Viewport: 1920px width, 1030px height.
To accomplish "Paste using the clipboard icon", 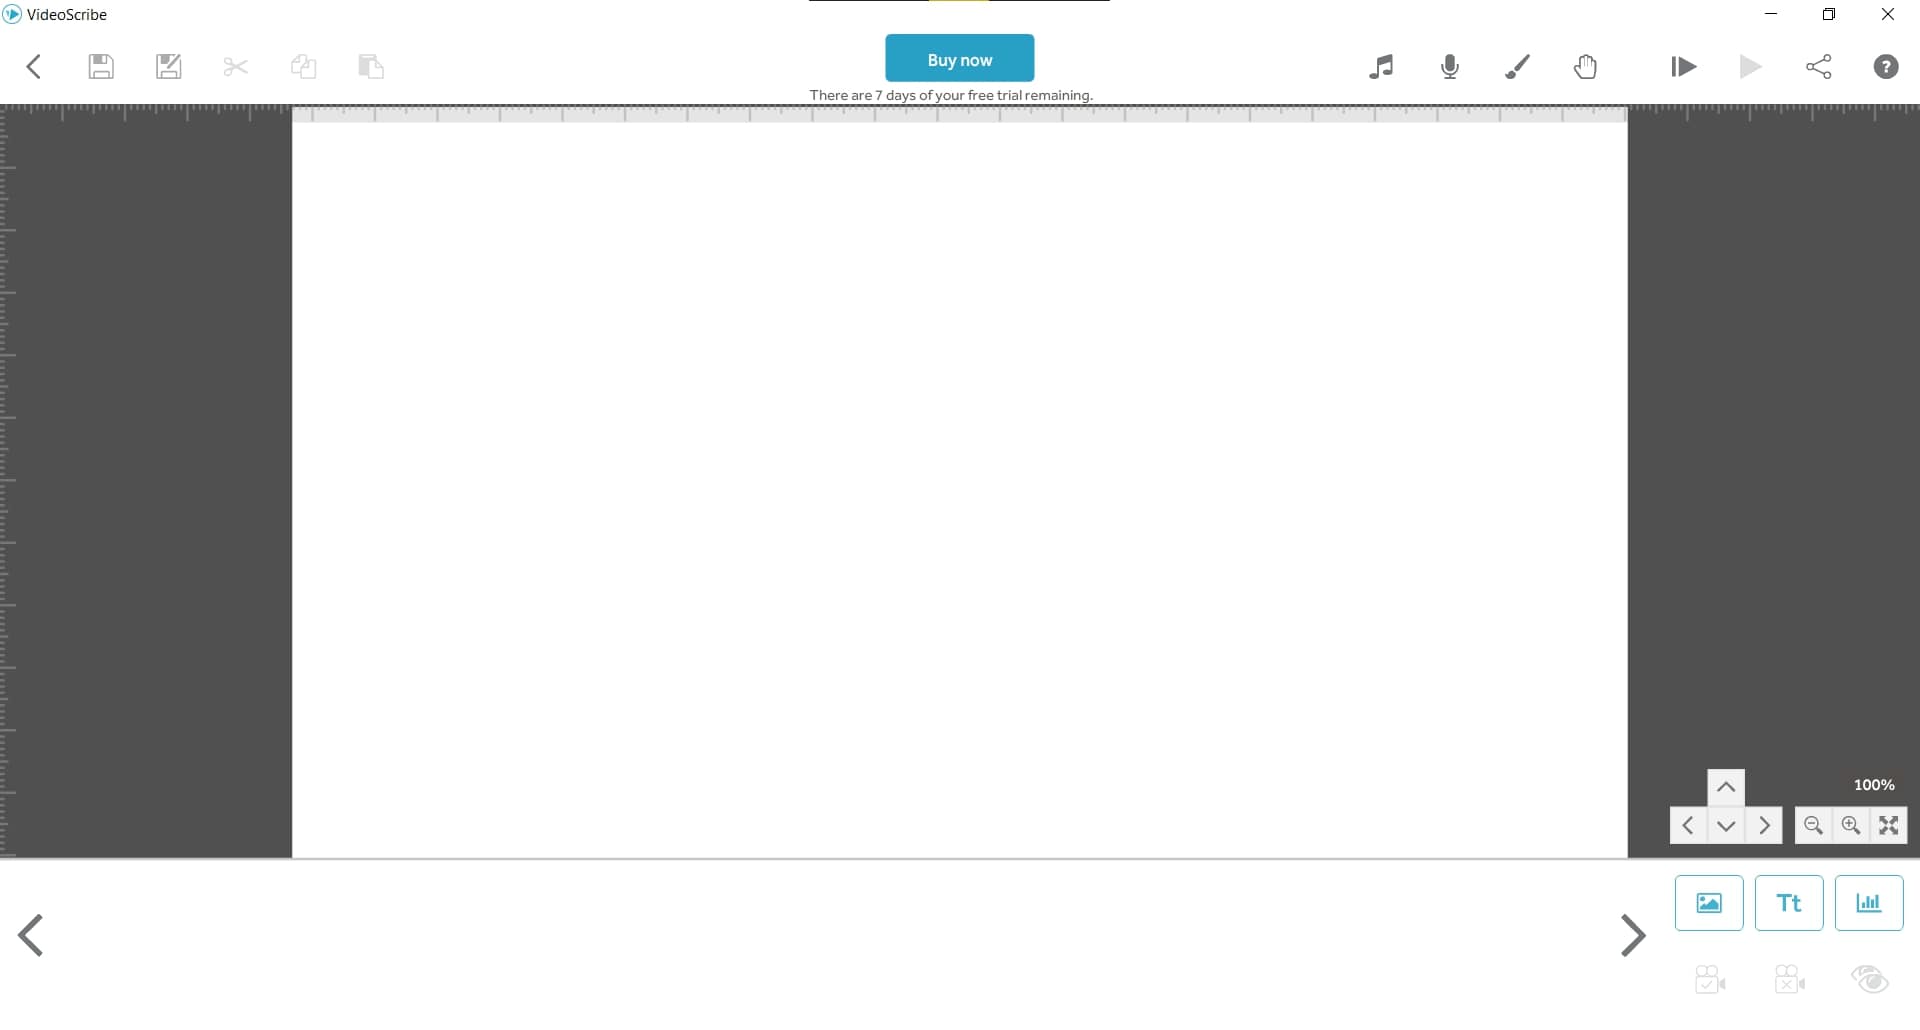I will pos(371,67).
